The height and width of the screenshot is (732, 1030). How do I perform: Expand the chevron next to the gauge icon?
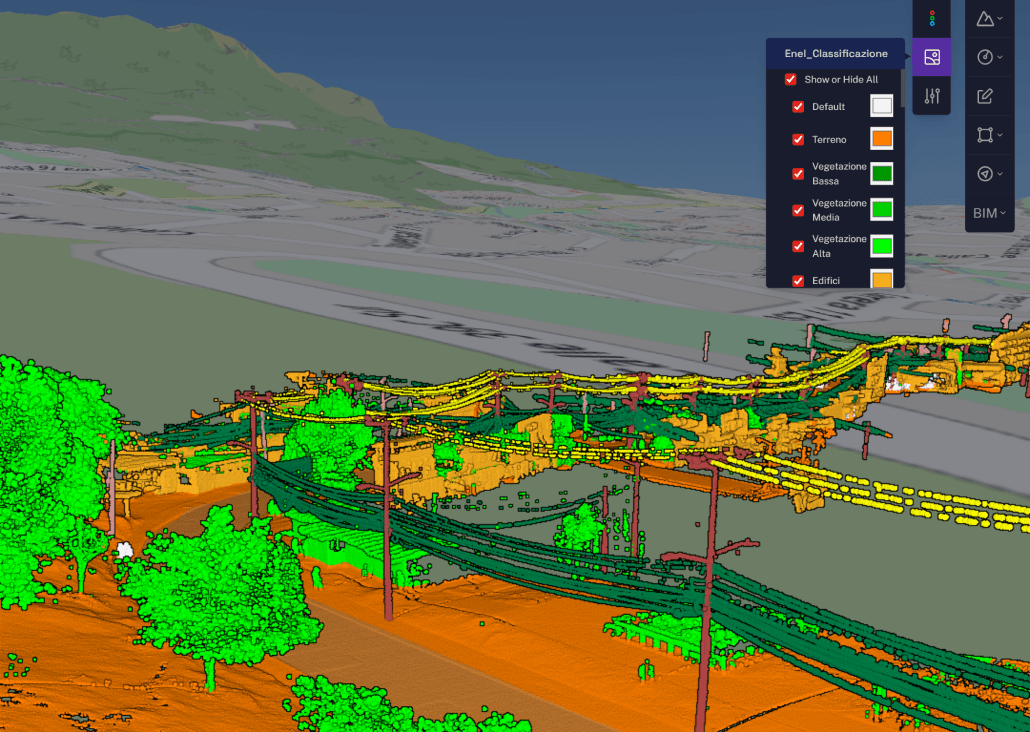point(1001,57)
